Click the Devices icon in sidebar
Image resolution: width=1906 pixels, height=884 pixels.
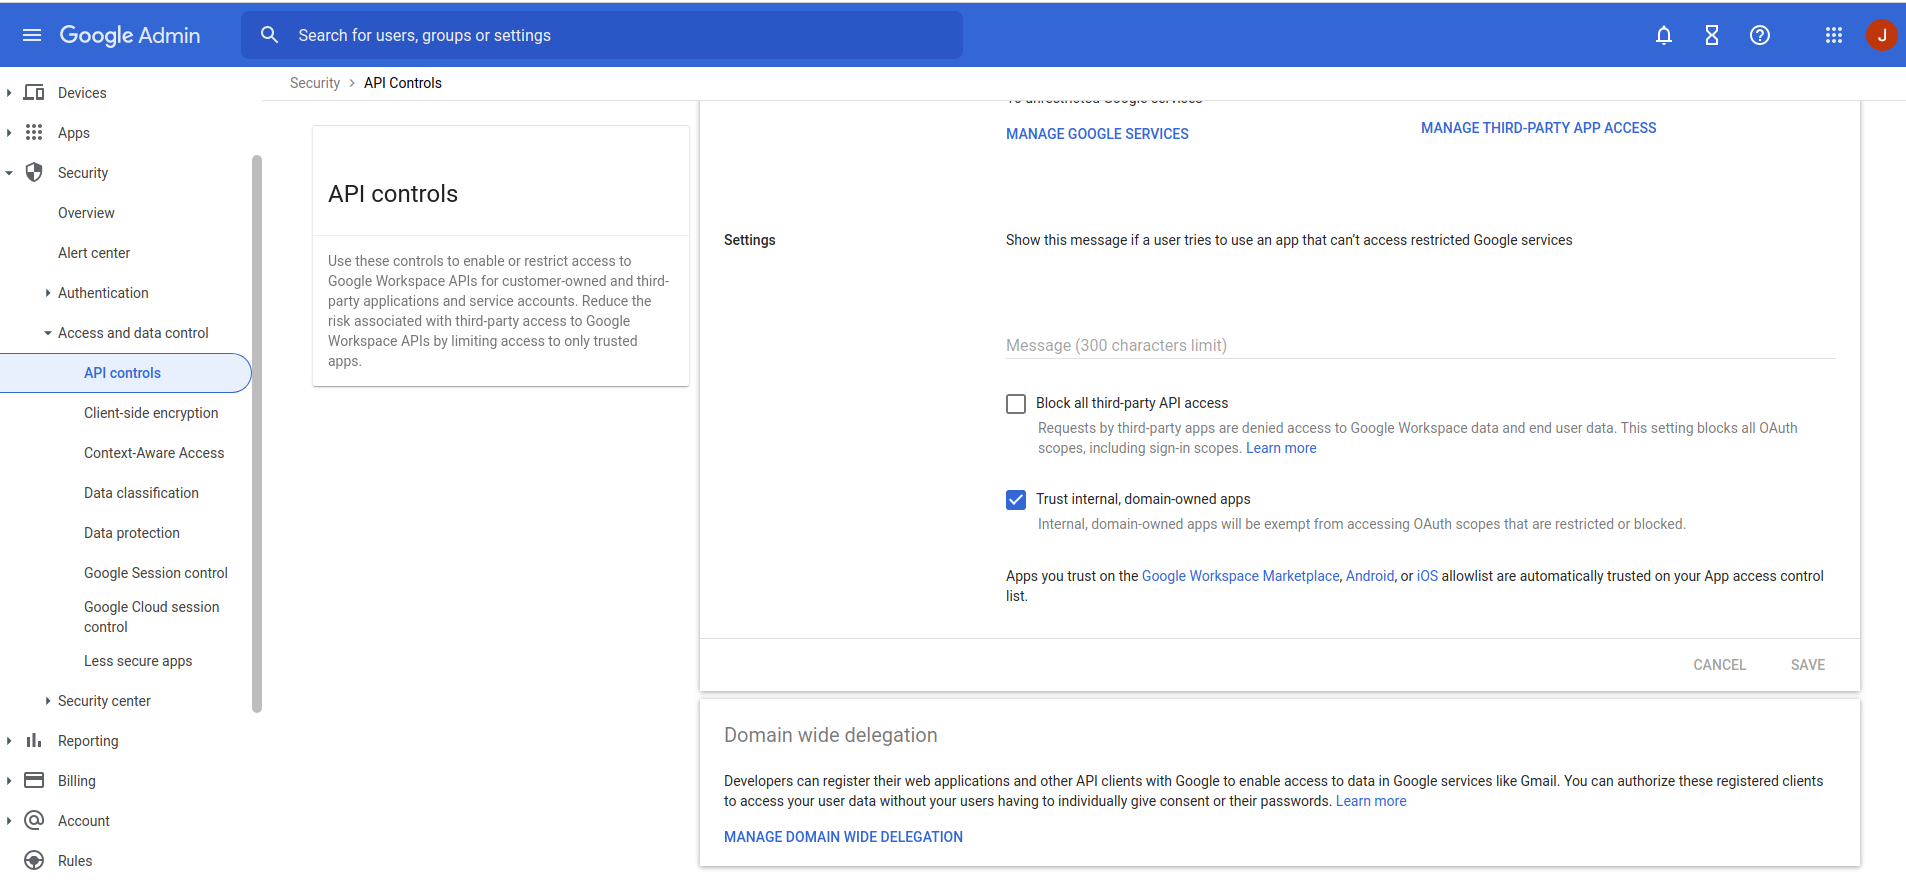pyautogui.click(x=34, y=92)
